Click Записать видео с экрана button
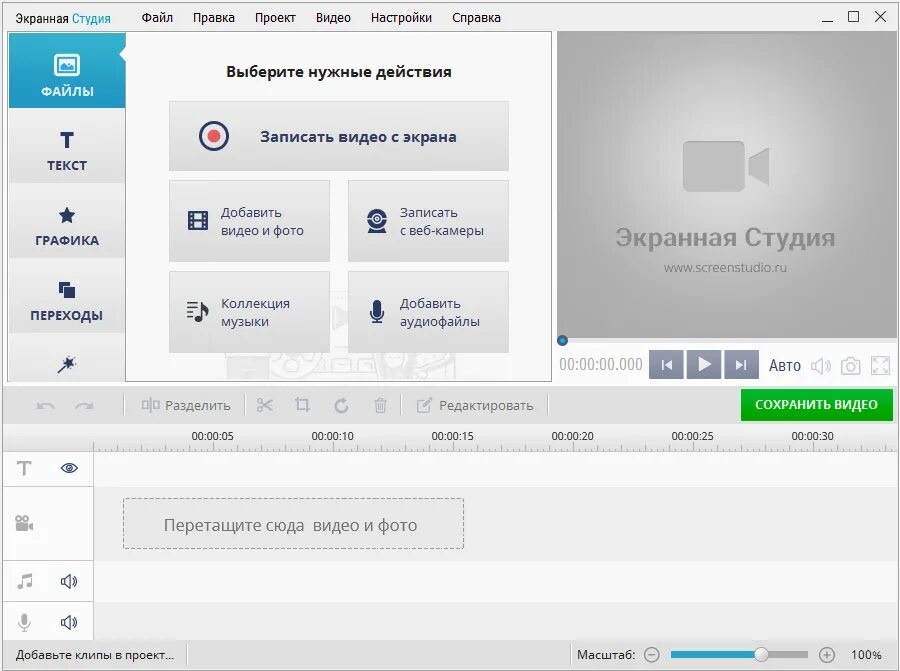 coord(339,136)
